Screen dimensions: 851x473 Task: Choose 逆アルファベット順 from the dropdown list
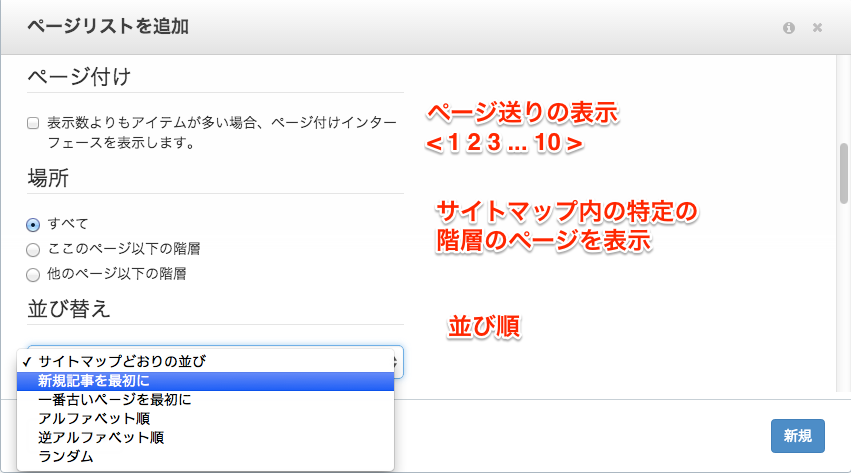100,437
